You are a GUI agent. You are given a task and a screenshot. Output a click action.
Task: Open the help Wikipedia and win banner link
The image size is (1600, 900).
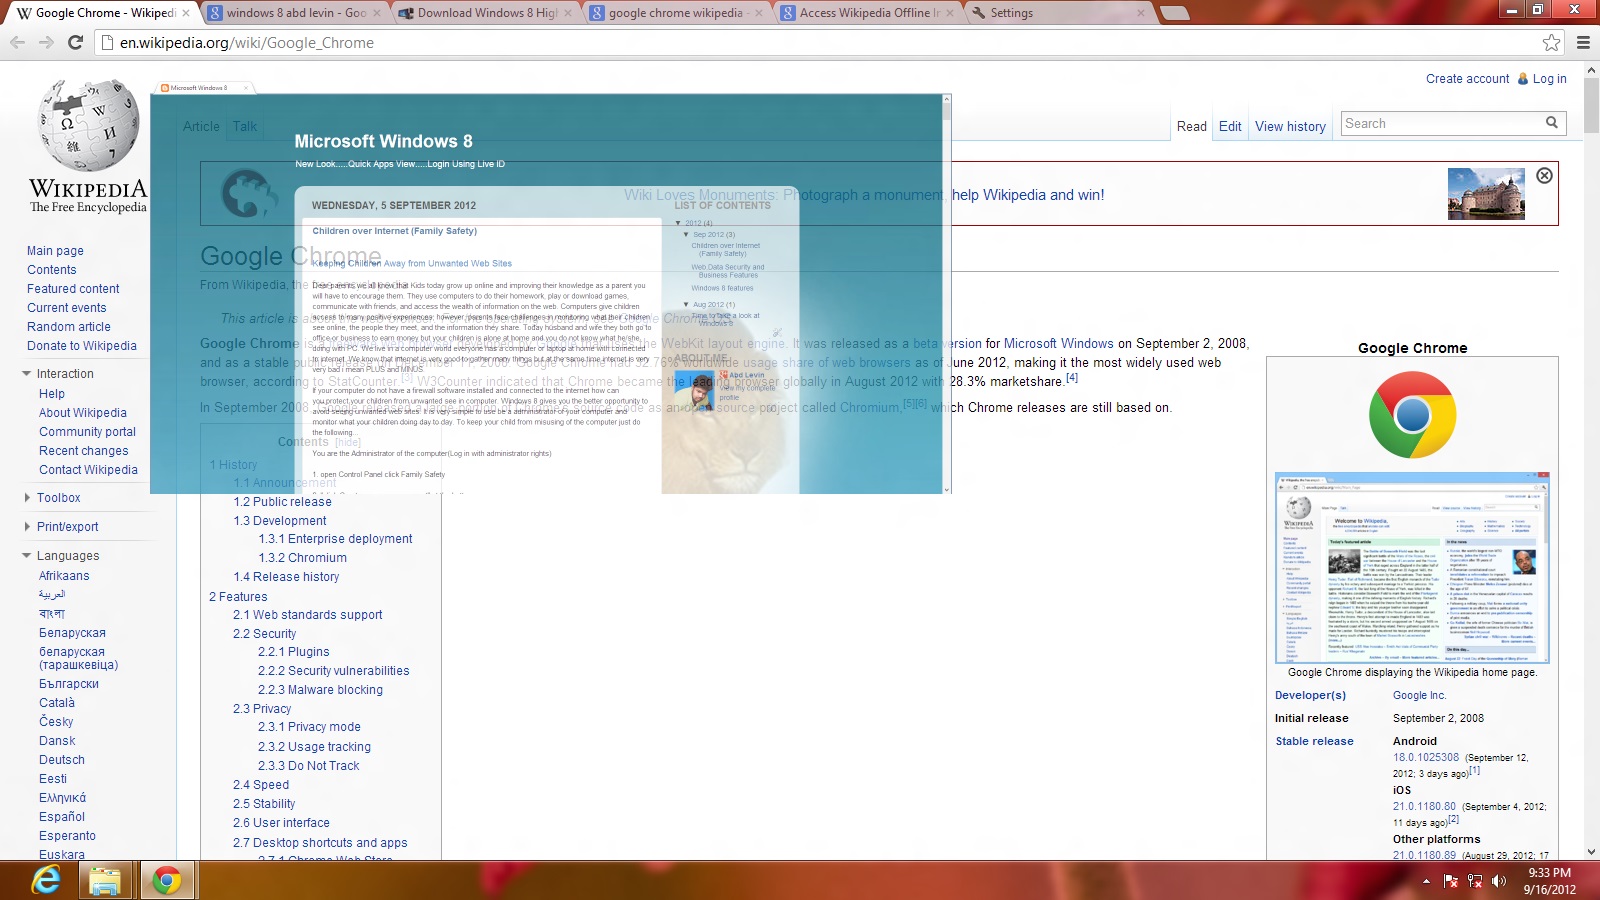tap(1028, 195)
